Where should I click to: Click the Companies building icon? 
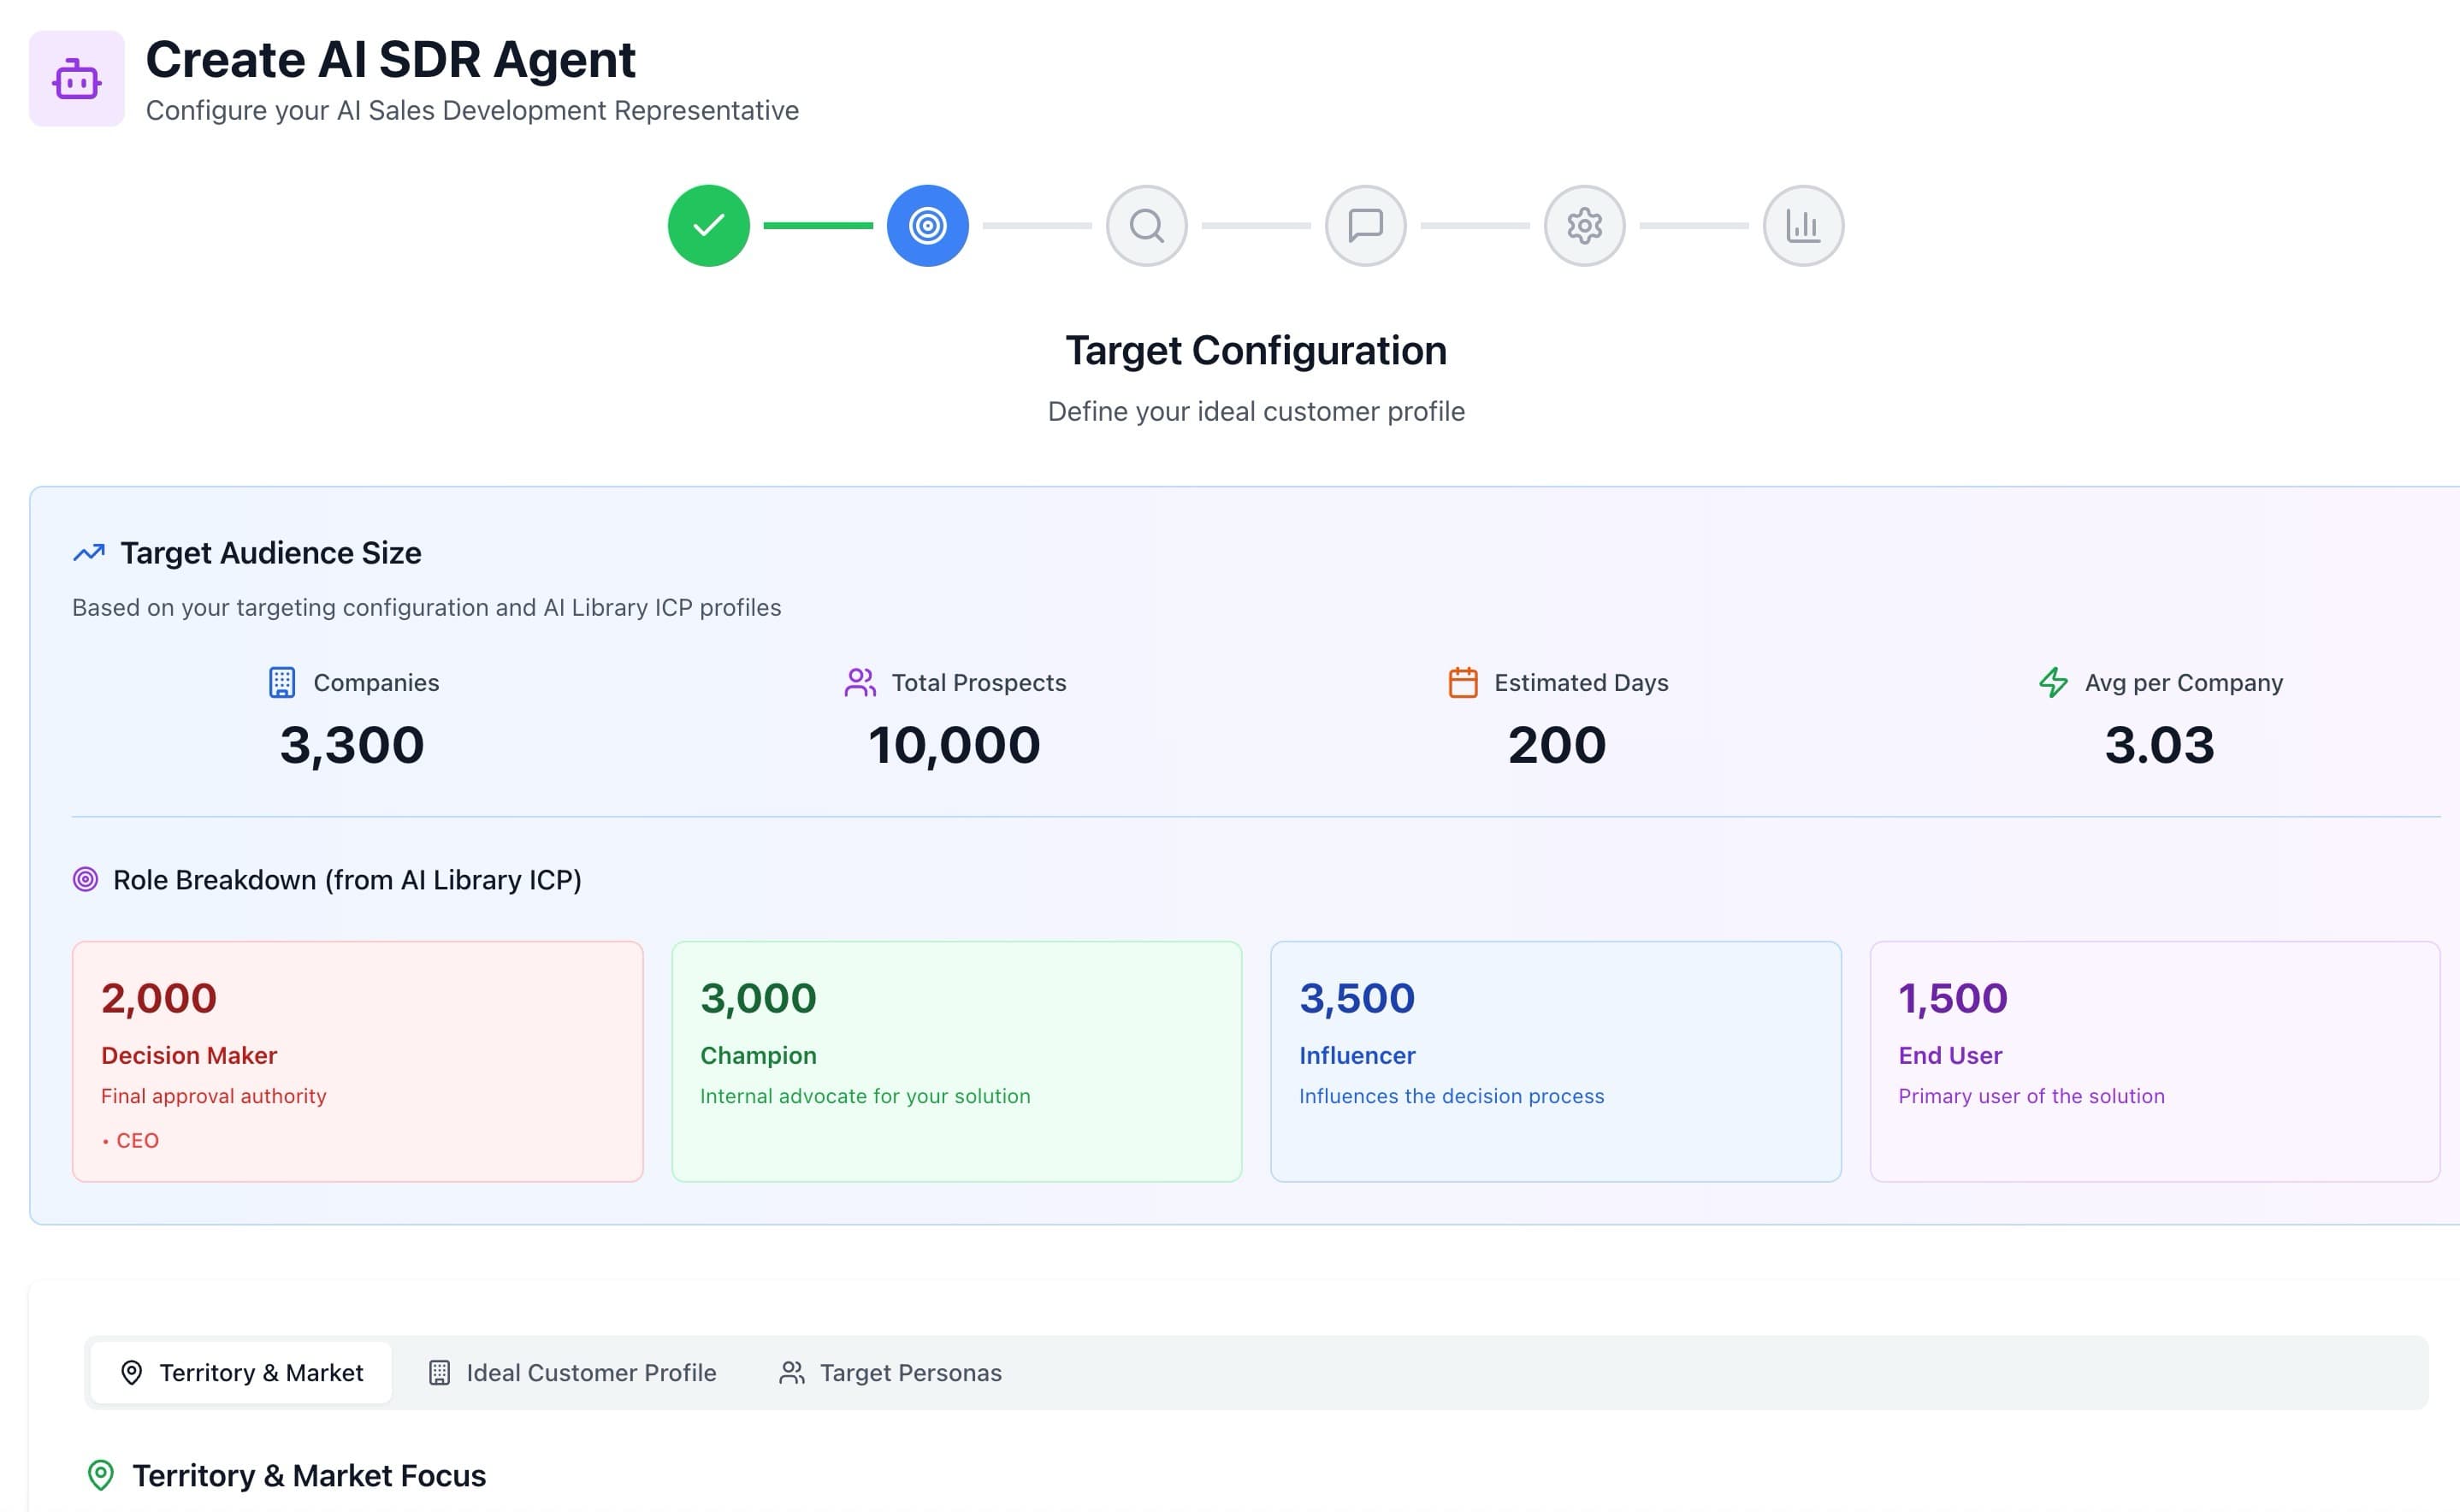coord(281,683)
